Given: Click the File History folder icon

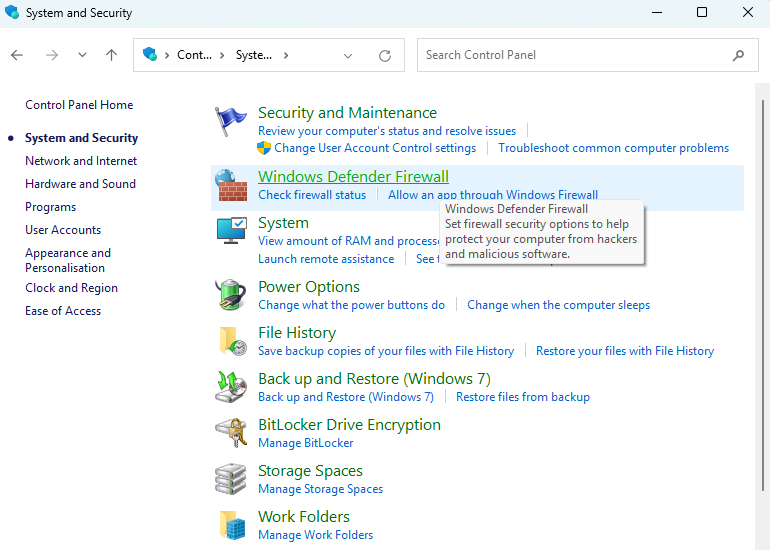Looking at the screenshot, I should point(231,341).
